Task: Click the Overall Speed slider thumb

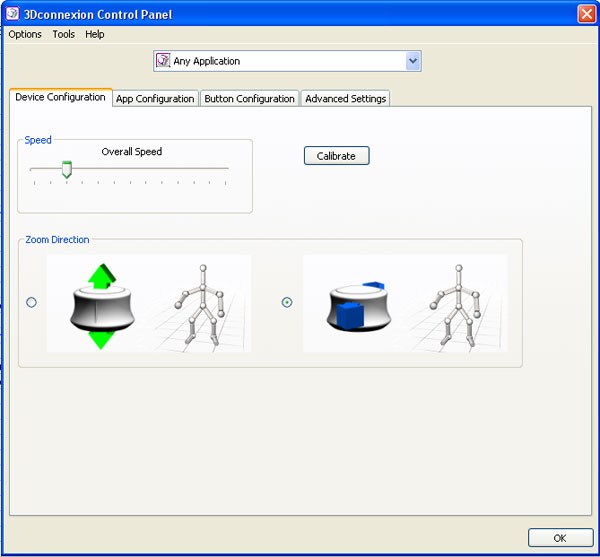Action: pyautogui.click(x=67, y=169)
